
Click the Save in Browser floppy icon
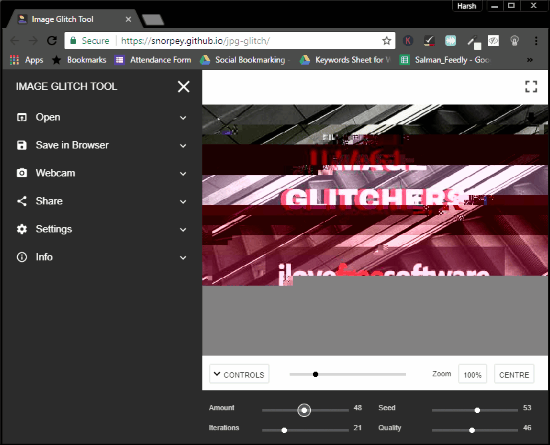(22, 145)
